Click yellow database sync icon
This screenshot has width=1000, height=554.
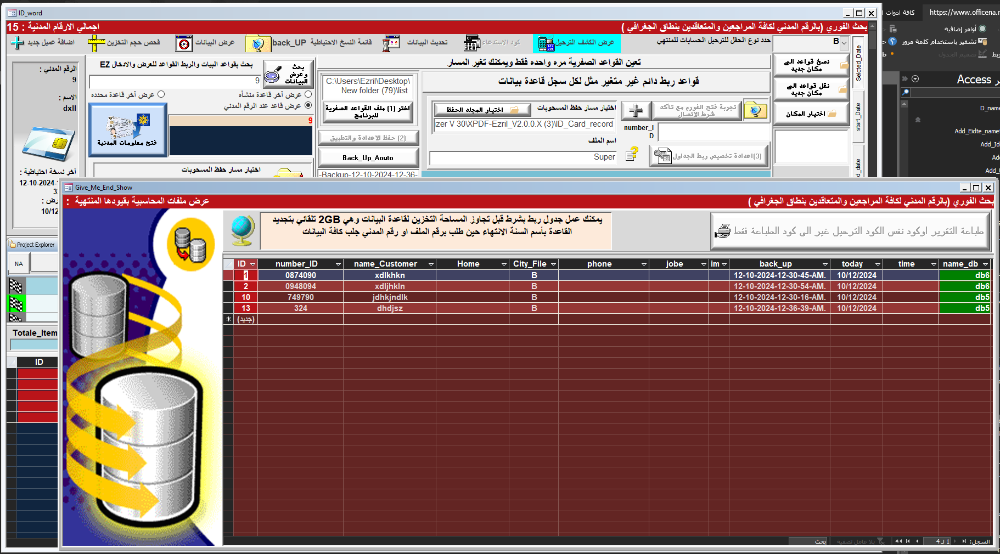coord(190,244)
